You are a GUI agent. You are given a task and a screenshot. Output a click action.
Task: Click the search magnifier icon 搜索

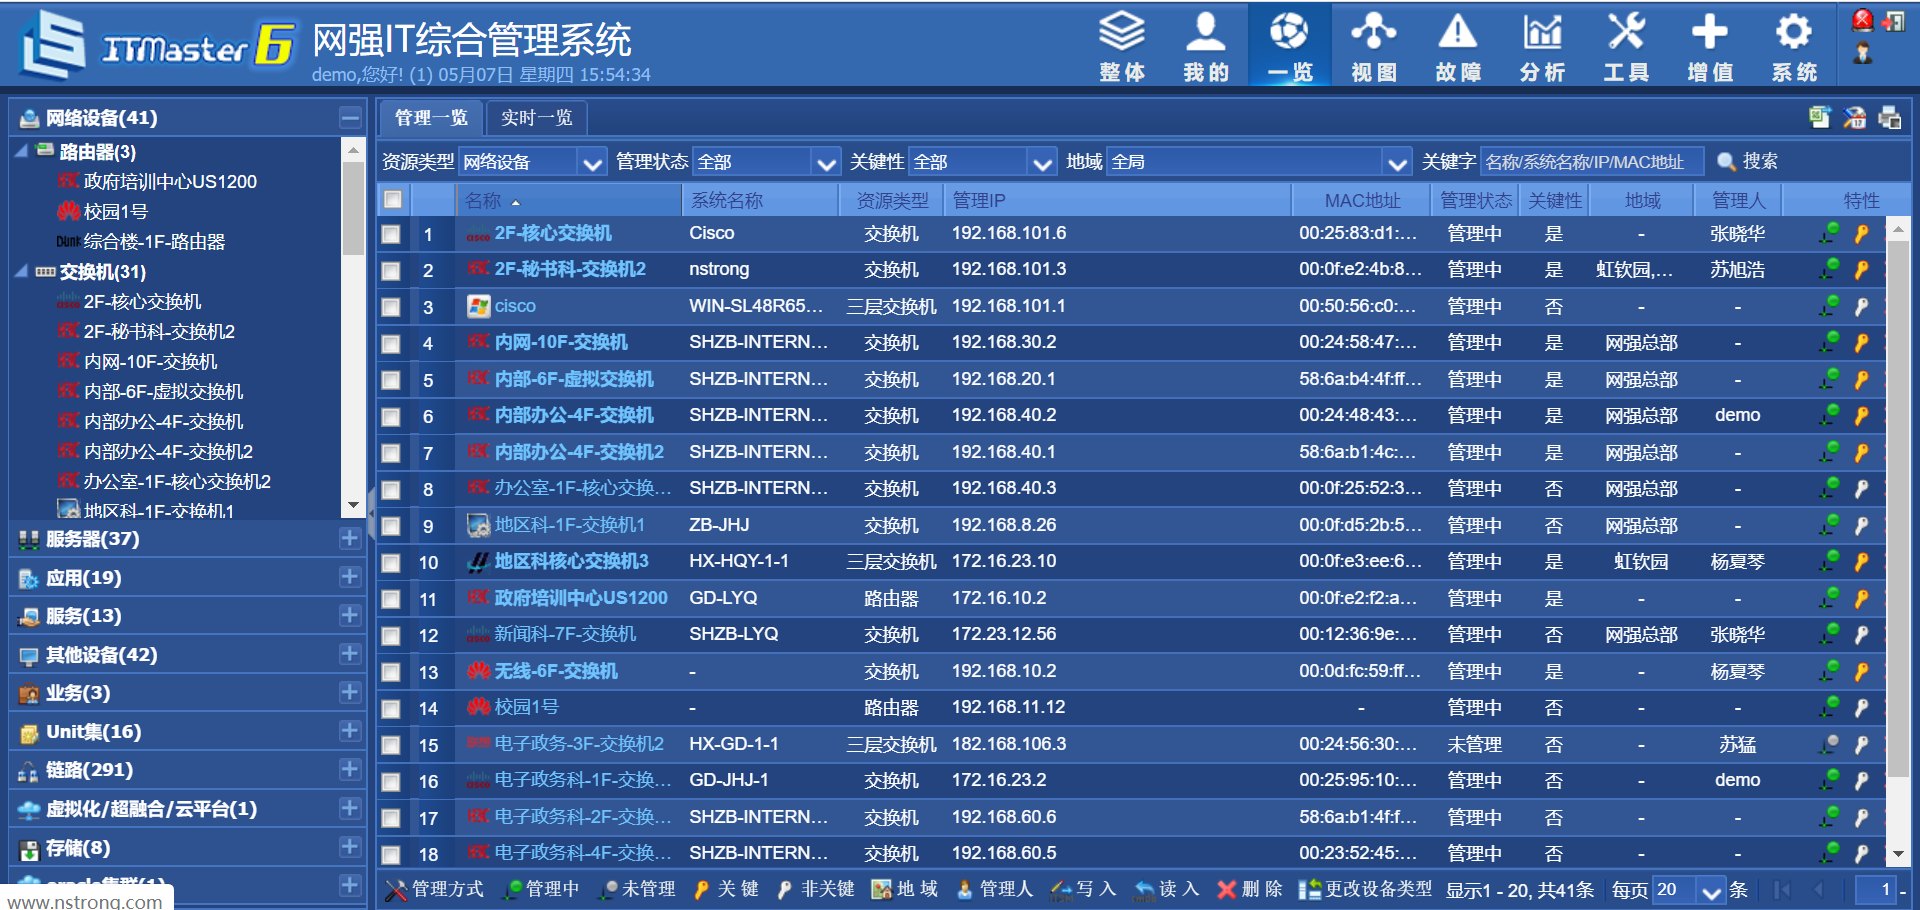point(1747,161)
